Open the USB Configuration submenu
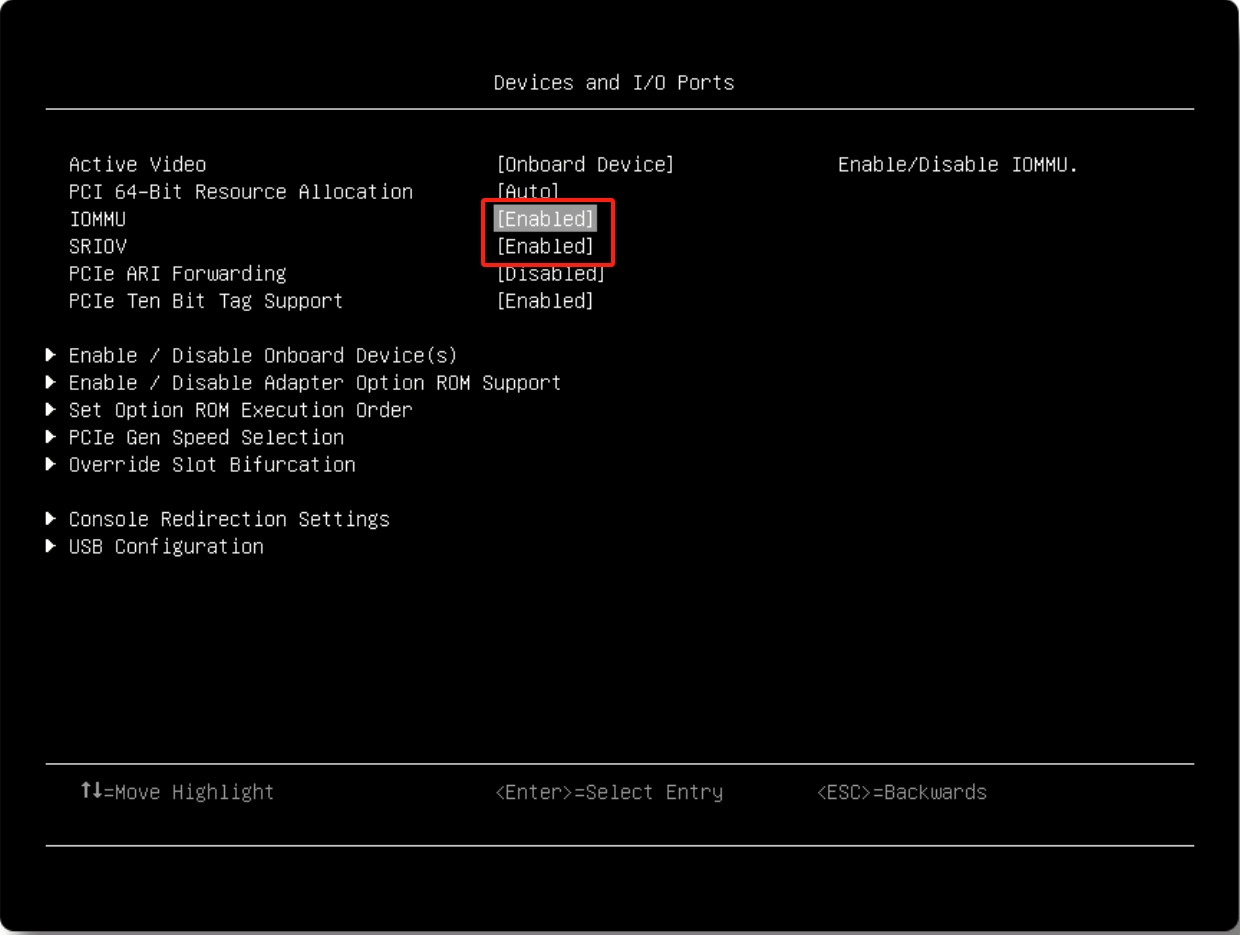Screen dimensions: 1240x935 pos(166,546)
